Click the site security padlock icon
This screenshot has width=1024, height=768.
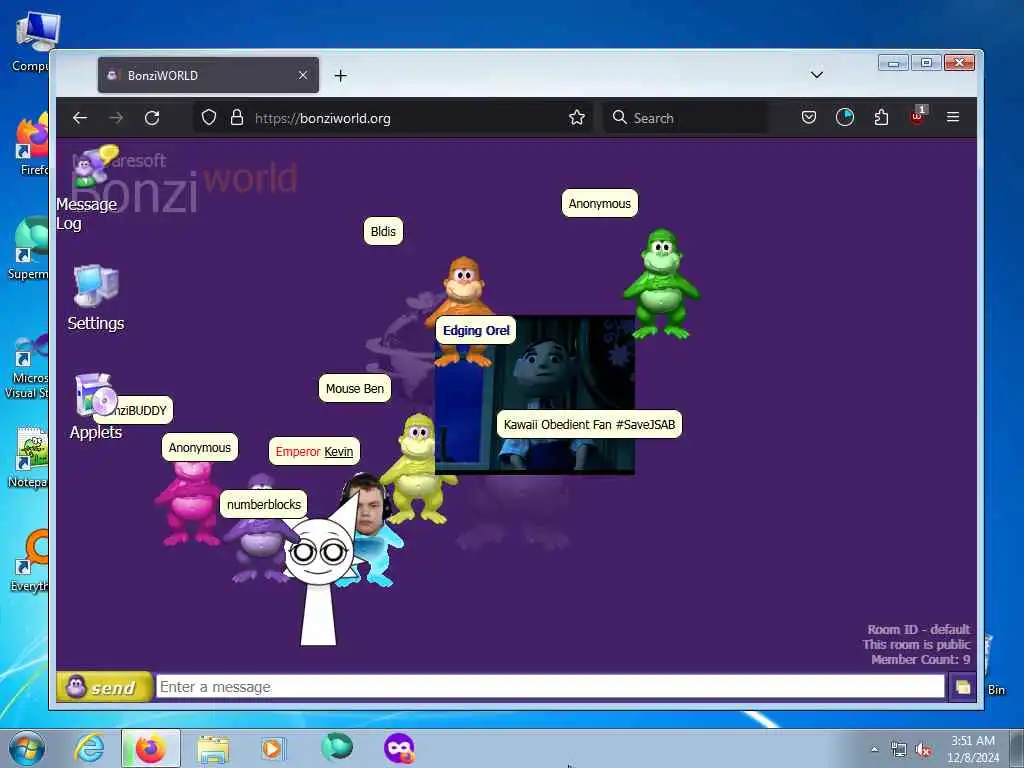237,118
